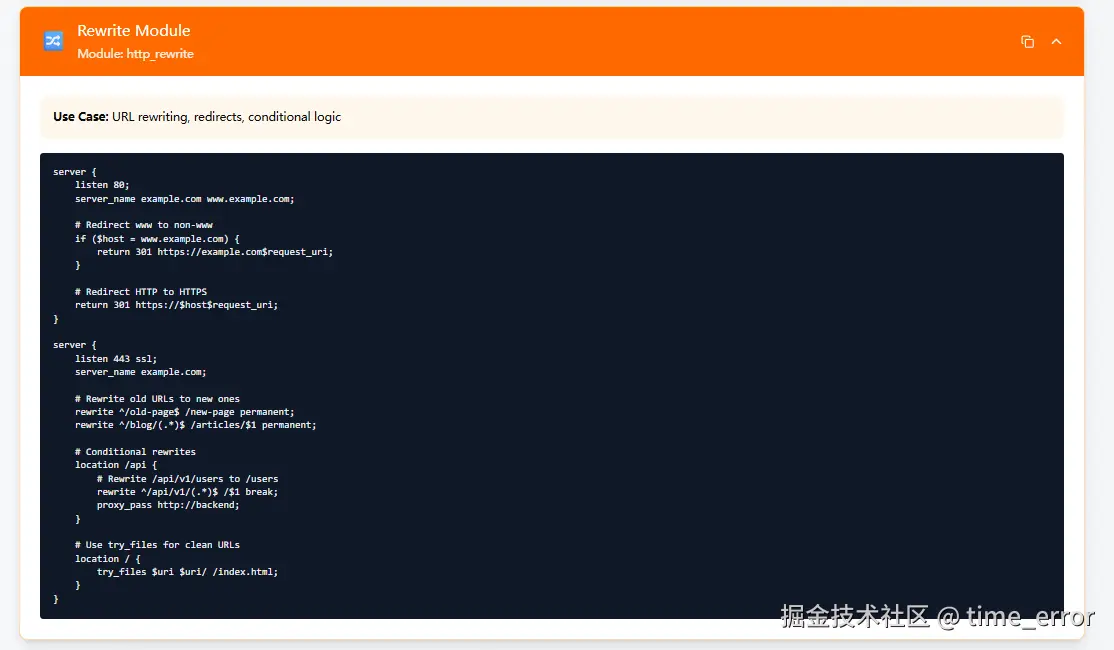Viewport: 1114px width, 650px height.
Task: Select the listen 80 directive line
Action: click(103, 184)
